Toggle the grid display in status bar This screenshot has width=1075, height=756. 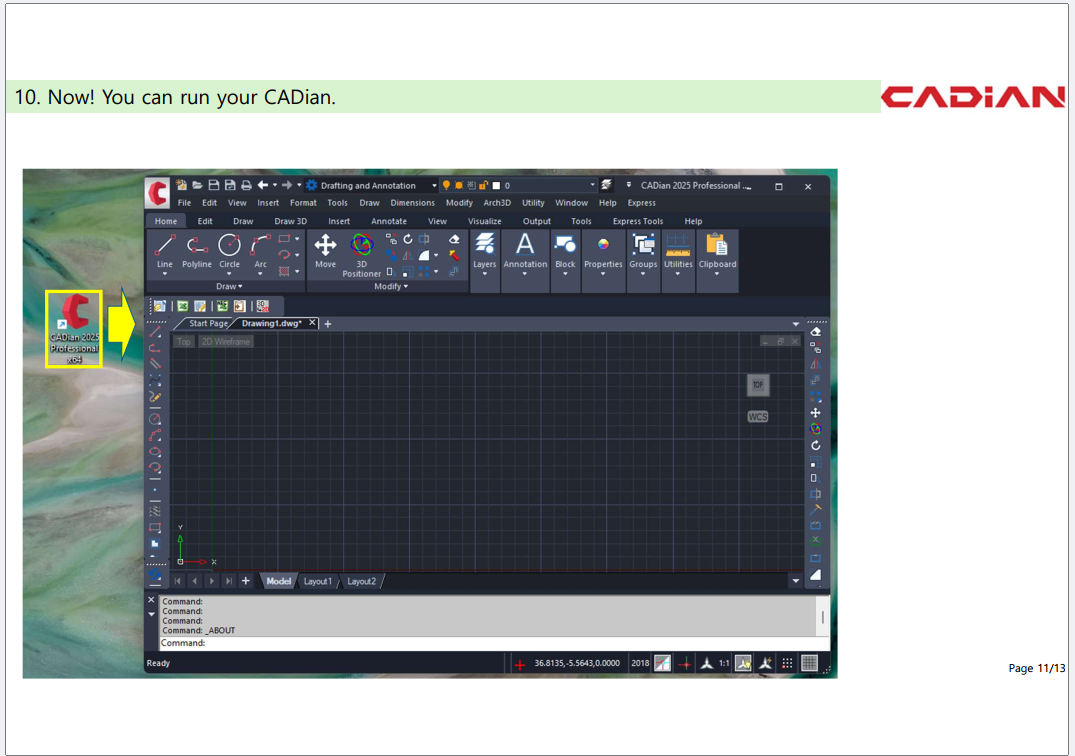point(810,663)
